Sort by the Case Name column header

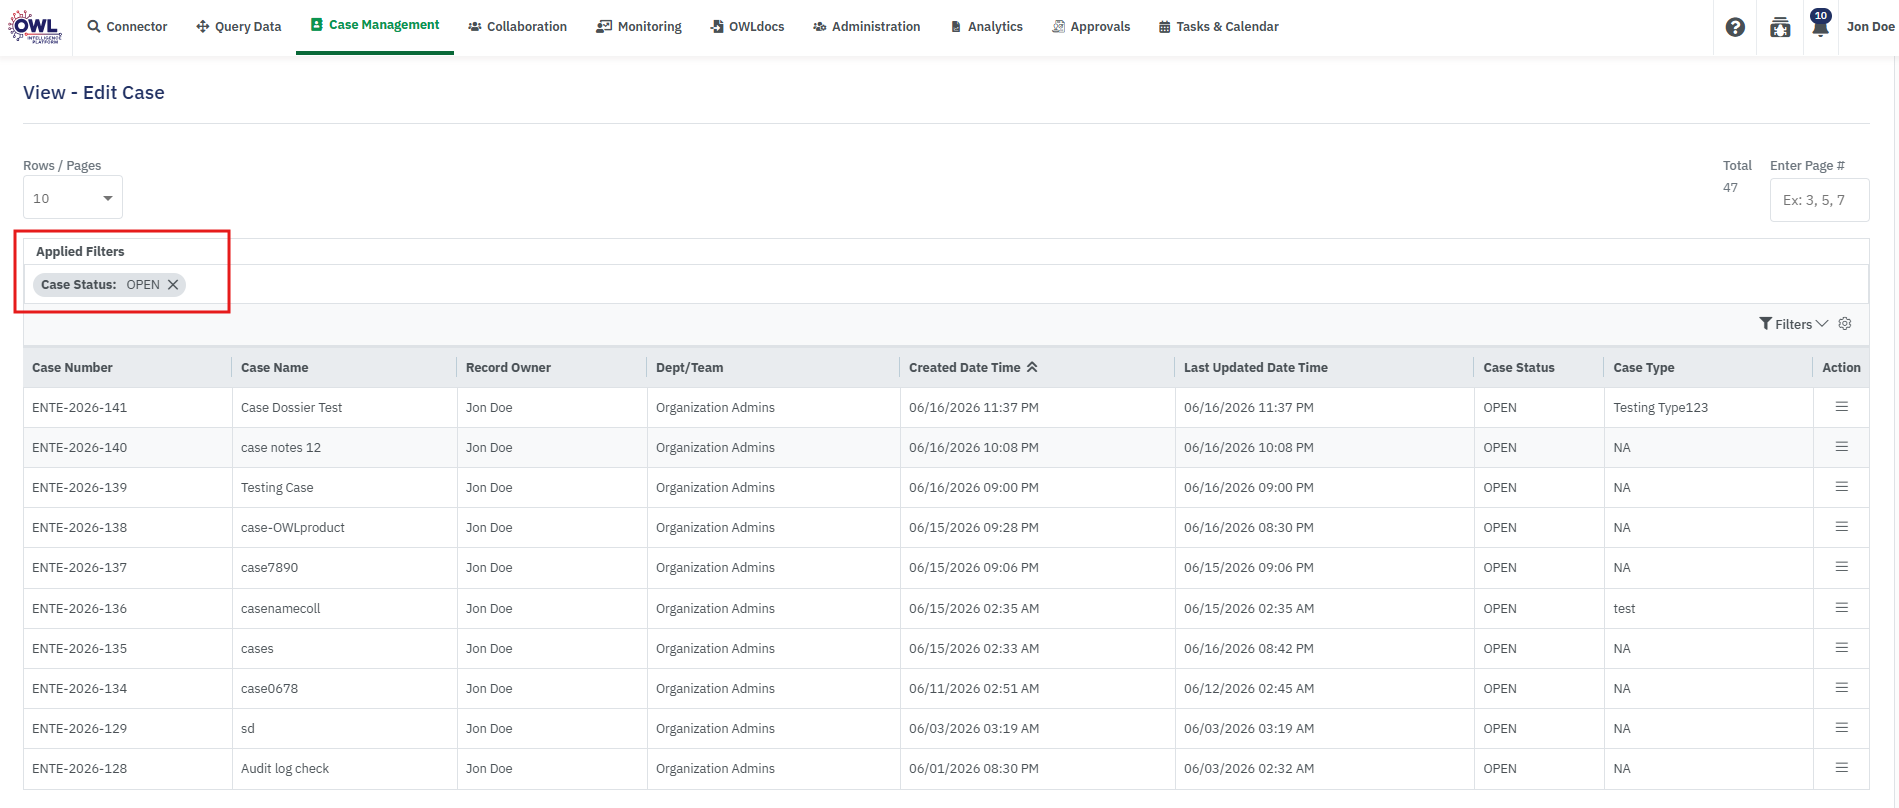pos(274,368)
